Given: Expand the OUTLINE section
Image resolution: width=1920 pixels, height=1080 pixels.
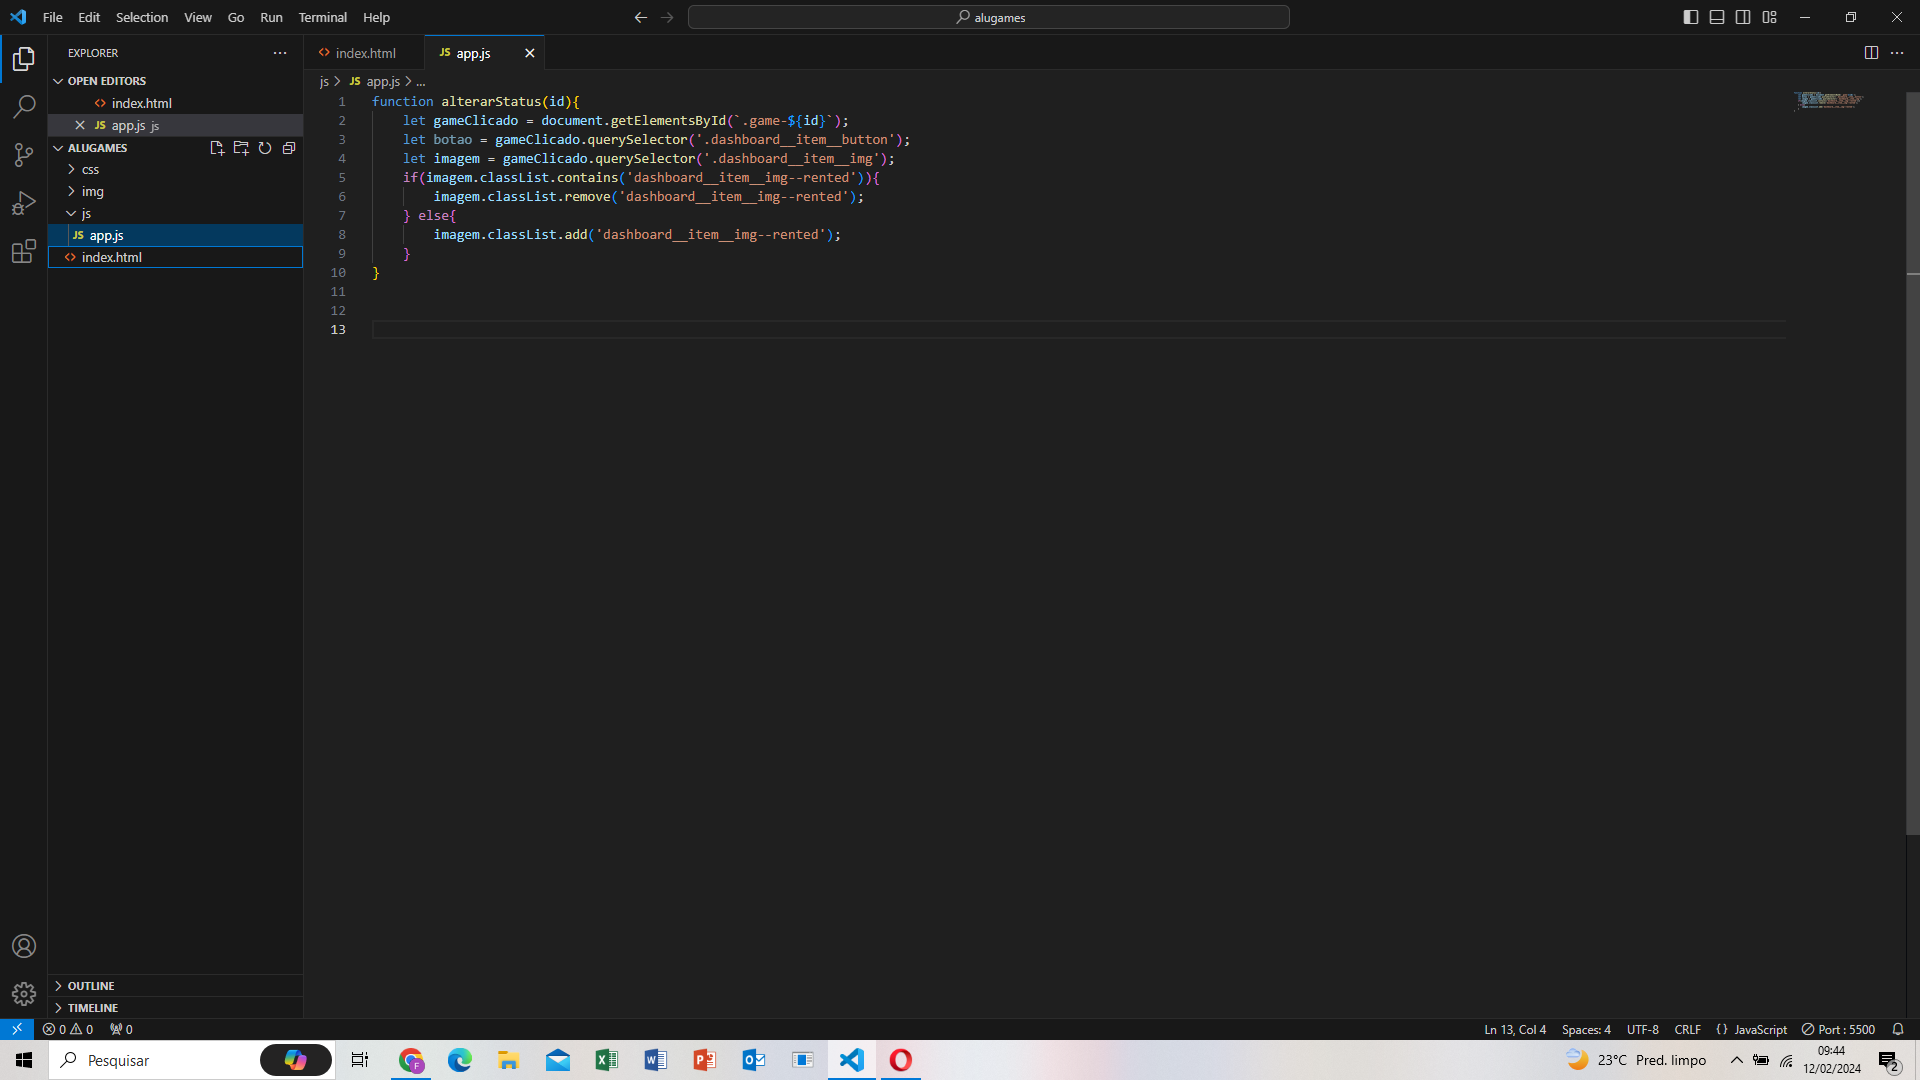Looking at the screenshot, I should click(175, 986).
